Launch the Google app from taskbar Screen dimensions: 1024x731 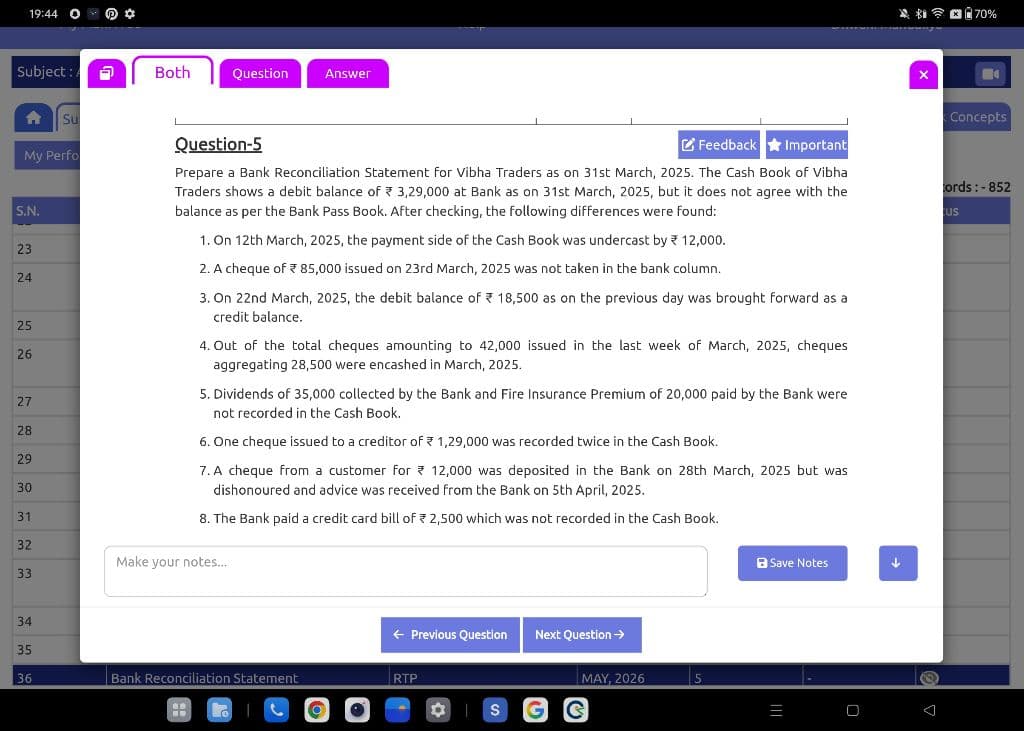click(536, 710)
